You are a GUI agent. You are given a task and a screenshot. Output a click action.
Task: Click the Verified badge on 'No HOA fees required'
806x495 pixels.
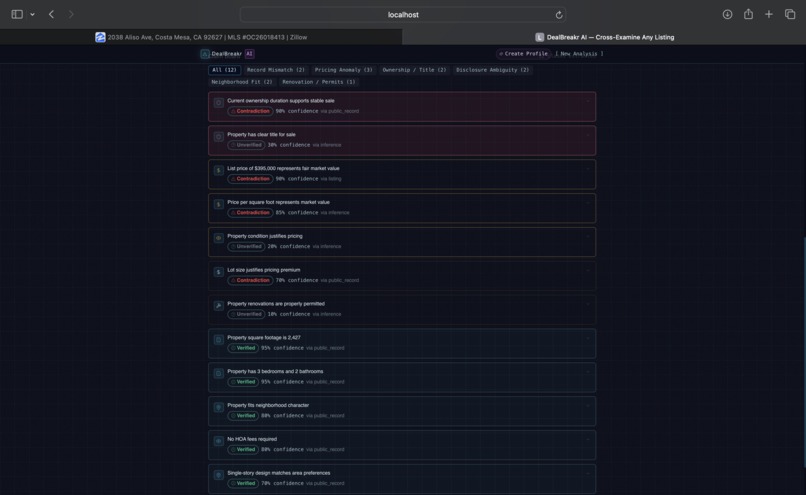pos(243,449)
